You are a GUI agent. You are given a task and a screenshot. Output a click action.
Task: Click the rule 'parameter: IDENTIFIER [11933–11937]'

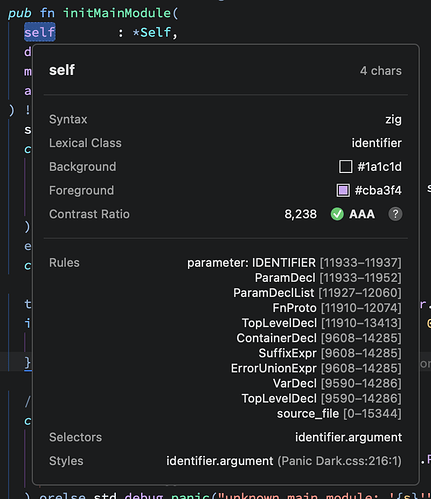[x=294, y=263]
